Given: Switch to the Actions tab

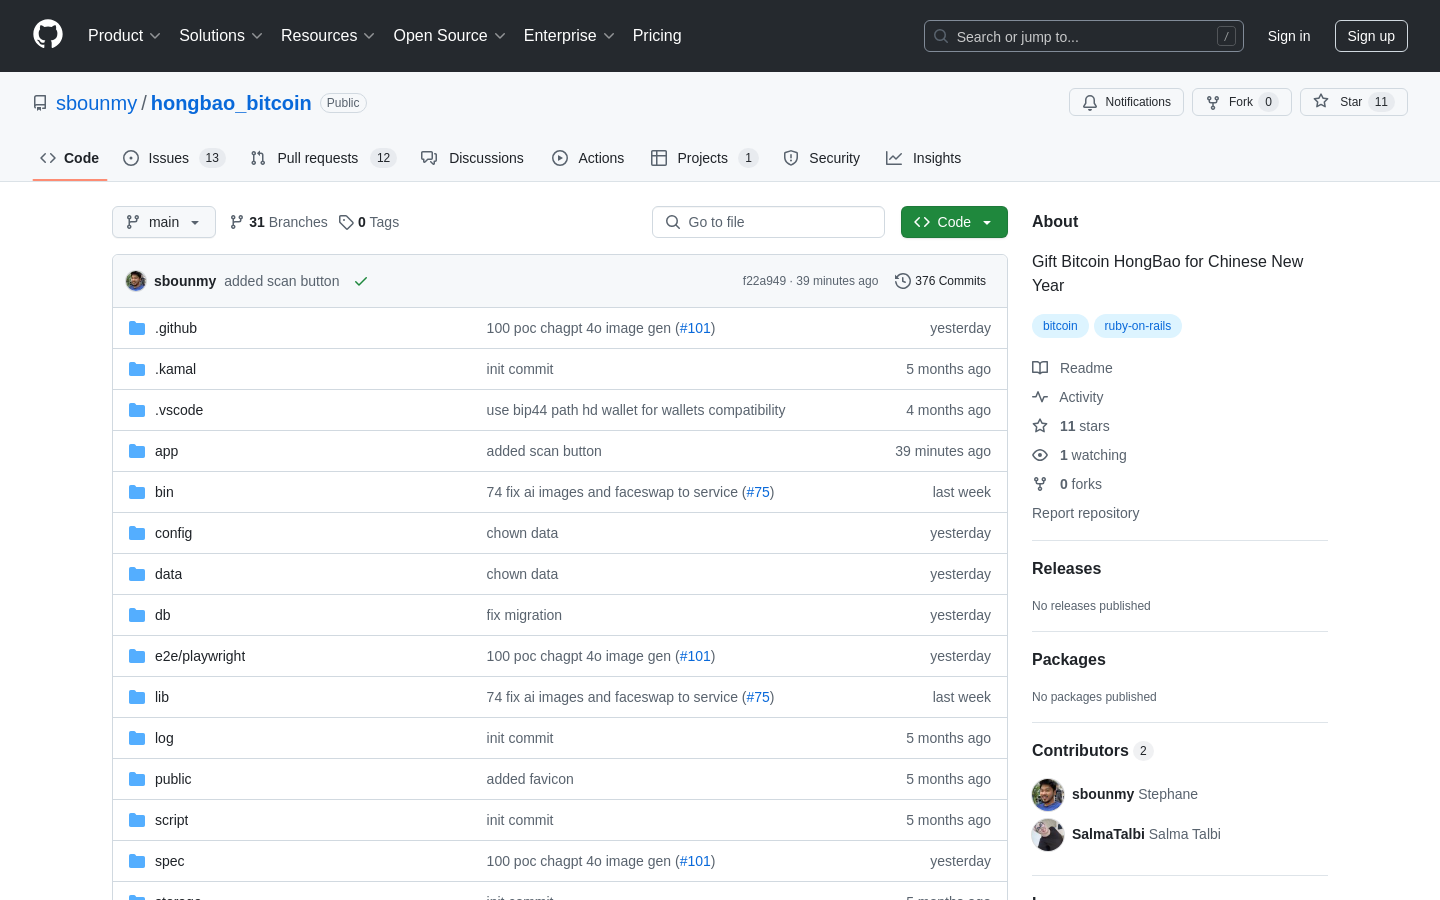Looking at the screenshot, I should point(588,158).
